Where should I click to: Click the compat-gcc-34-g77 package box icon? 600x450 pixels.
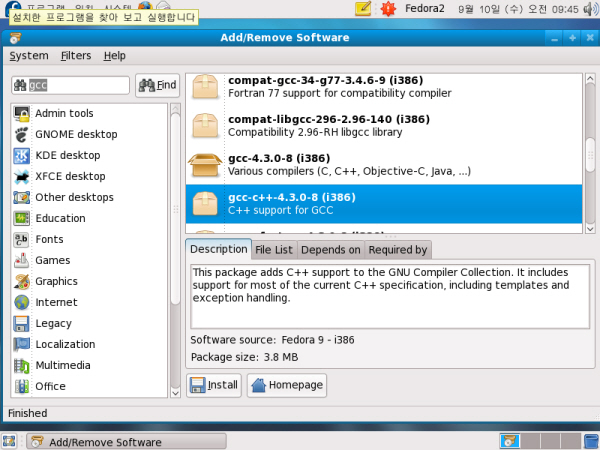[x=205, y=87]
